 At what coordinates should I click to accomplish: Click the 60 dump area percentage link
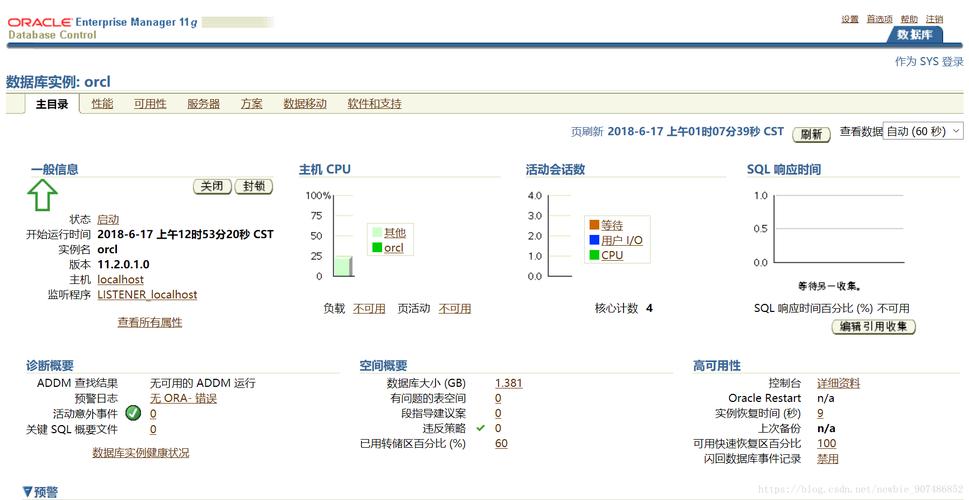pyautogui.click(x=501, y=443)
